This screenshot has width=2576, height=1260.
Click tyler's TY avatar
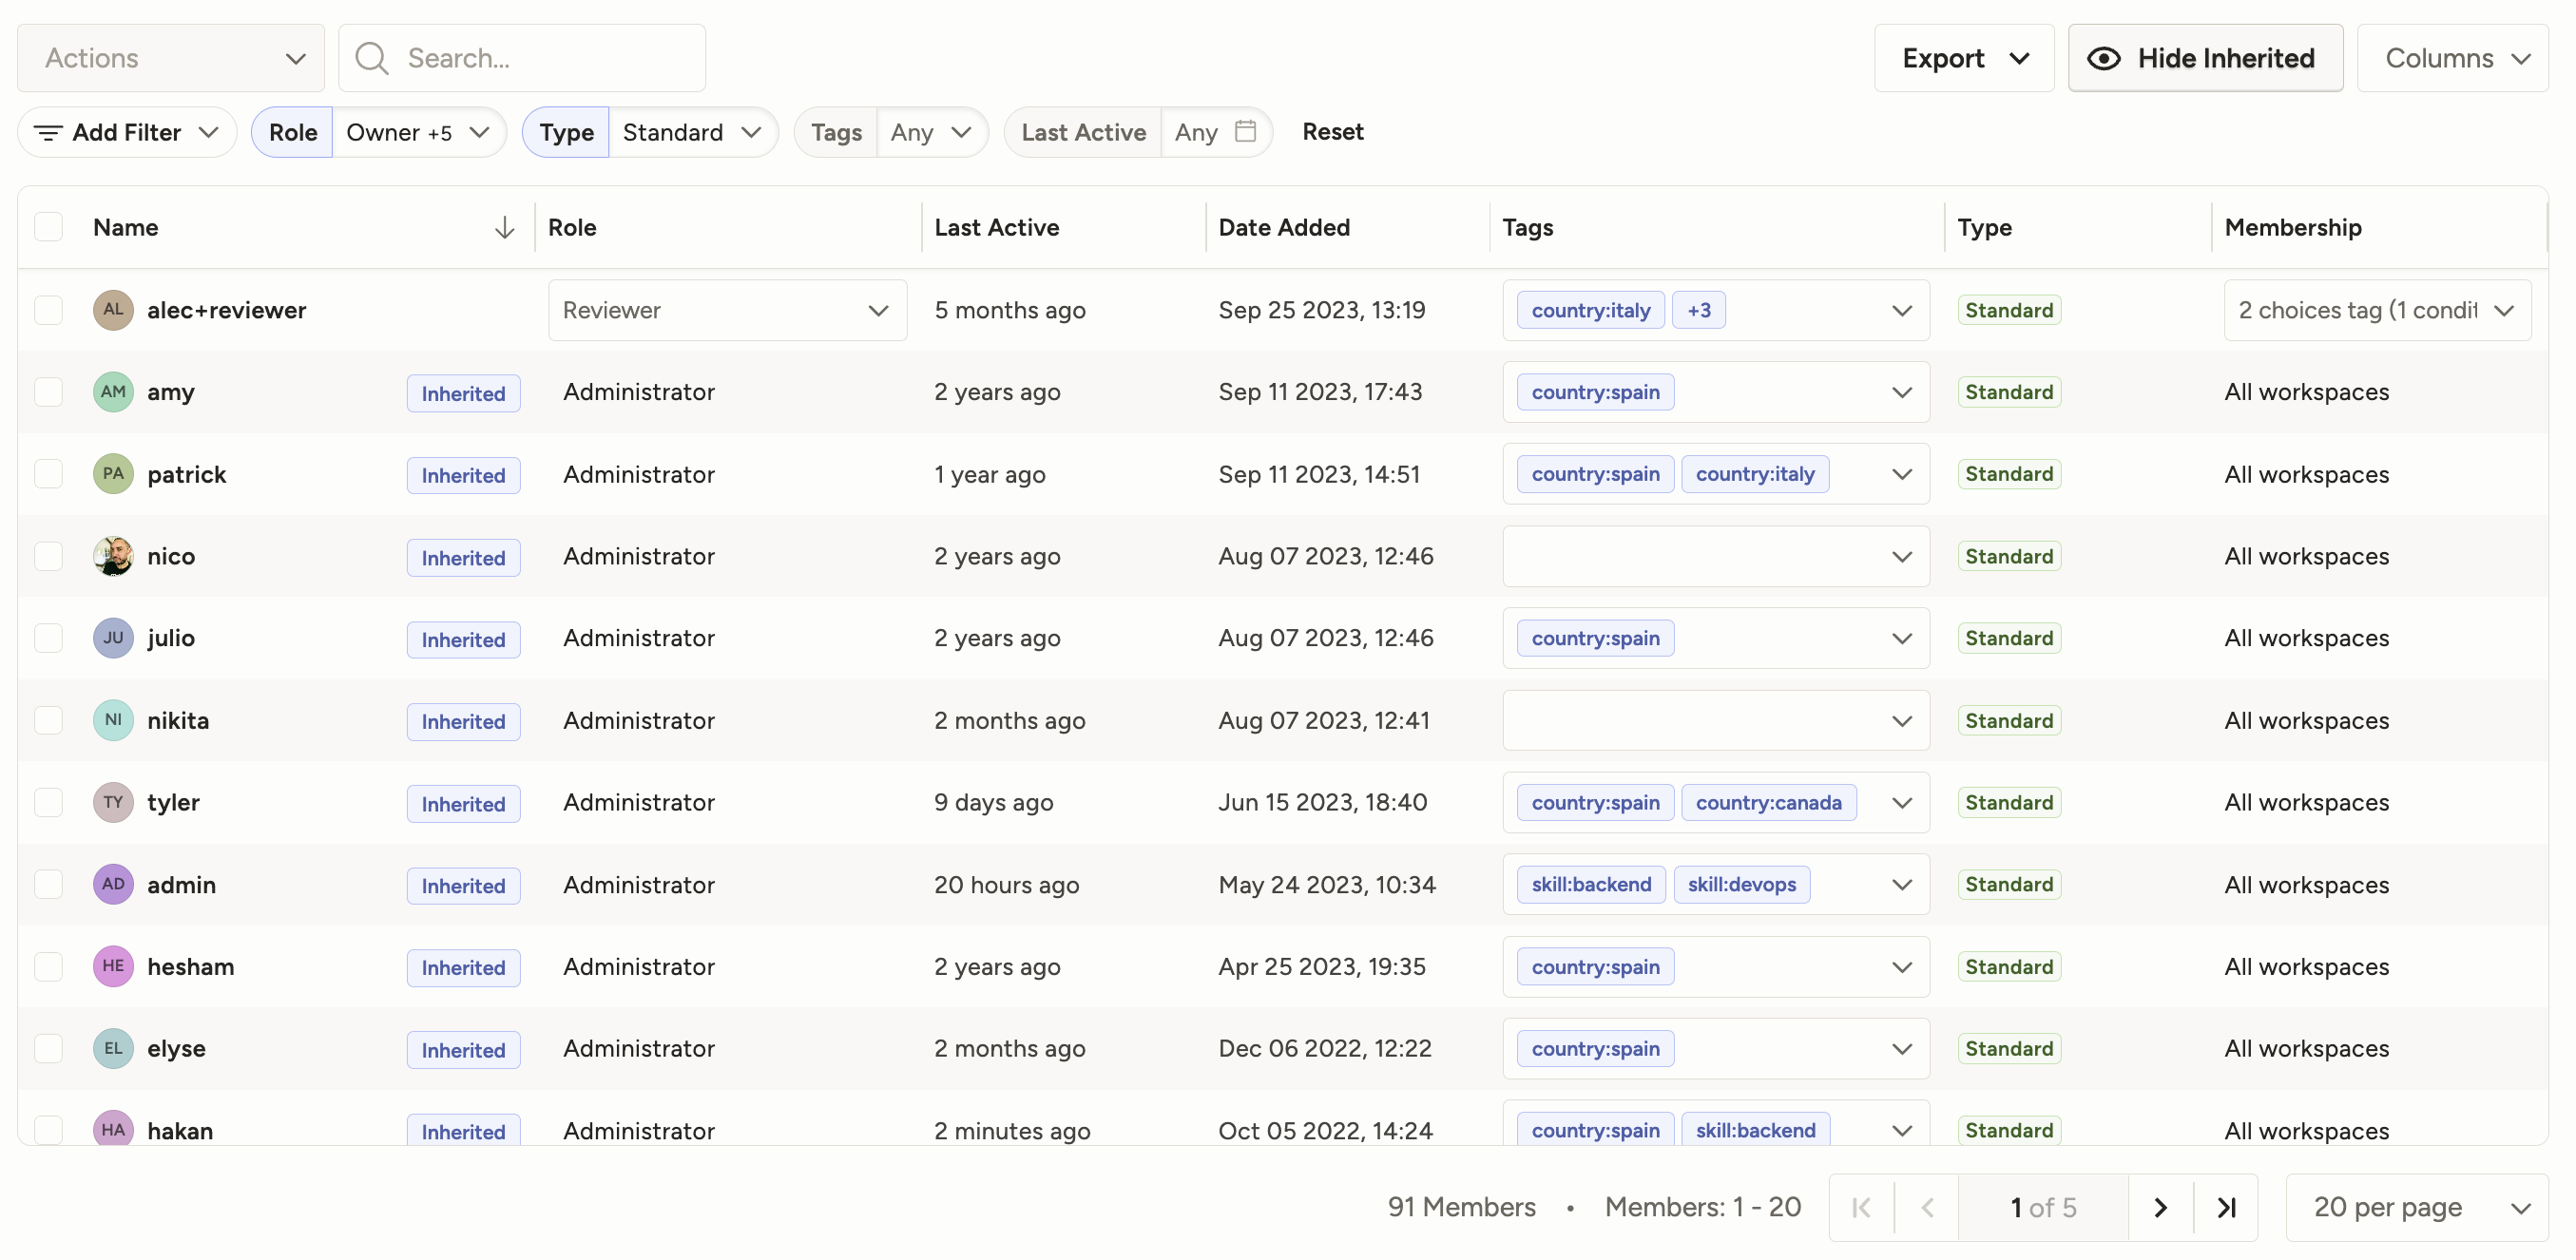click(113, 802)
